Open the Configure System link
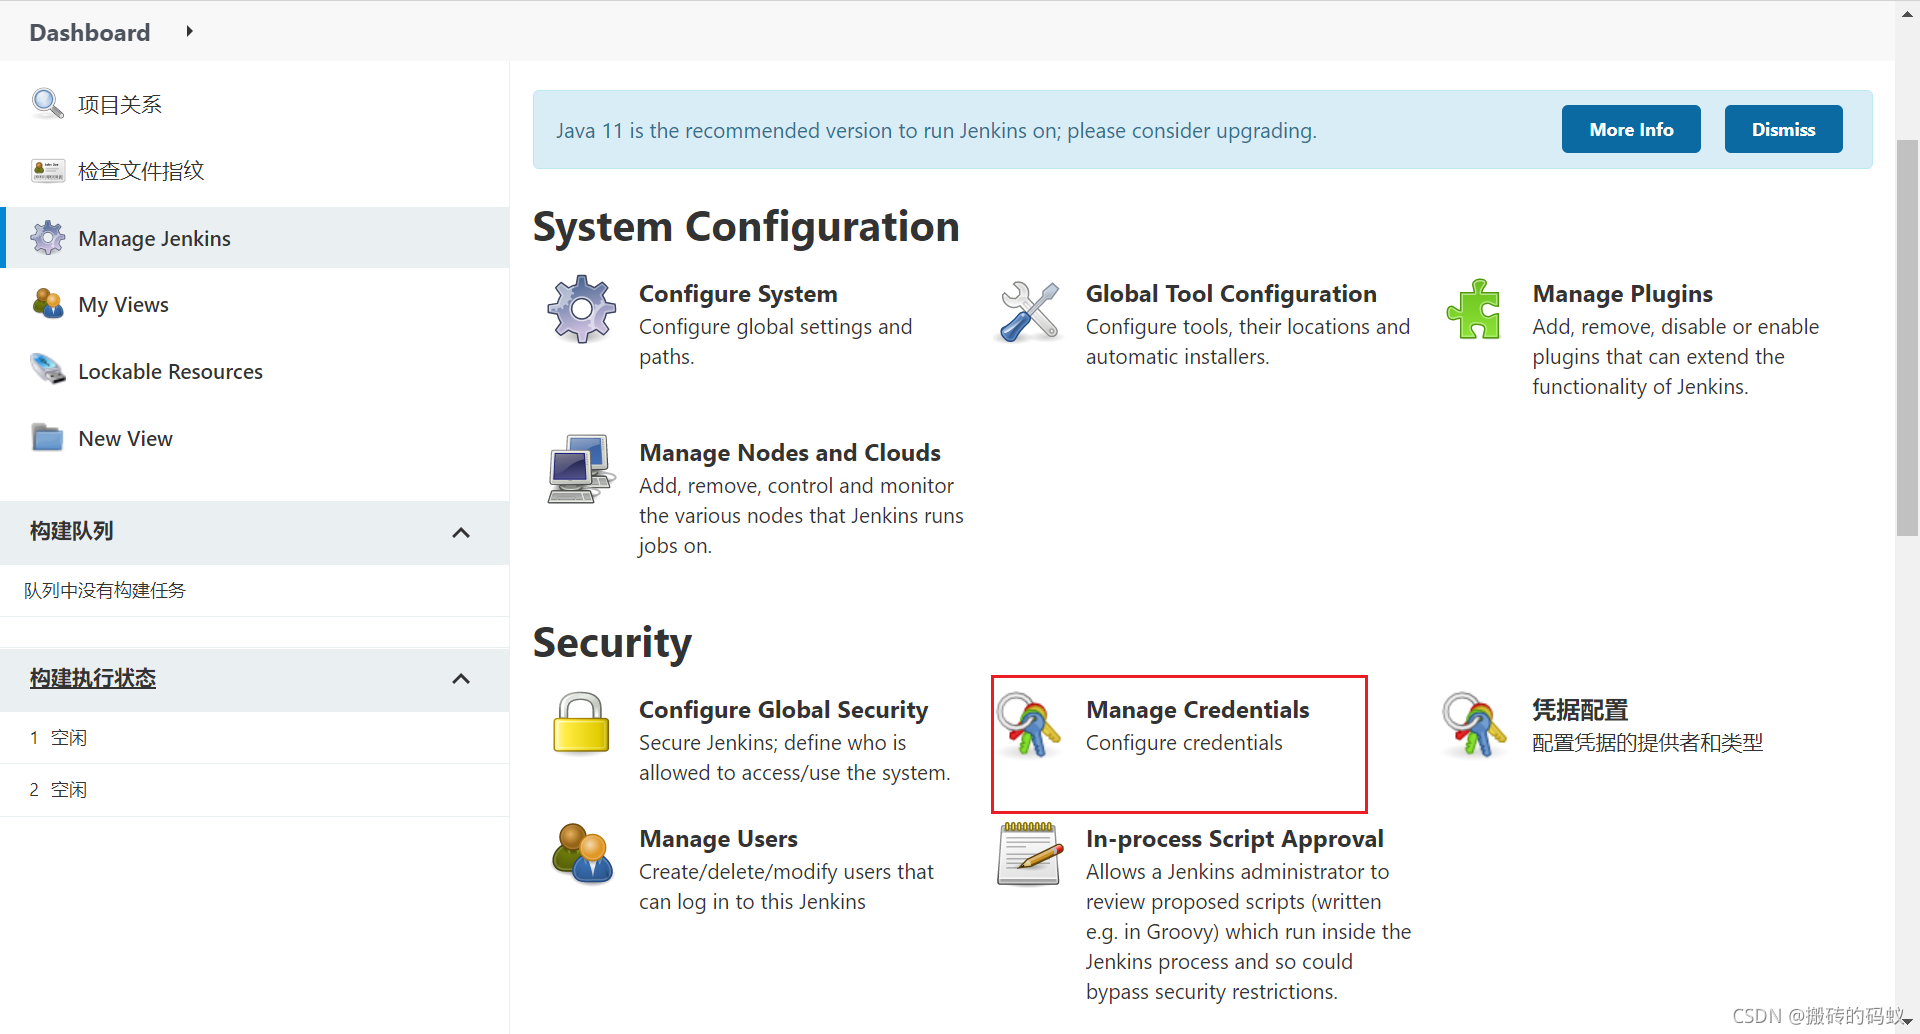The width and height of the screenshot is (1920, 1034). pyautogui.click(x=738, y=294)
